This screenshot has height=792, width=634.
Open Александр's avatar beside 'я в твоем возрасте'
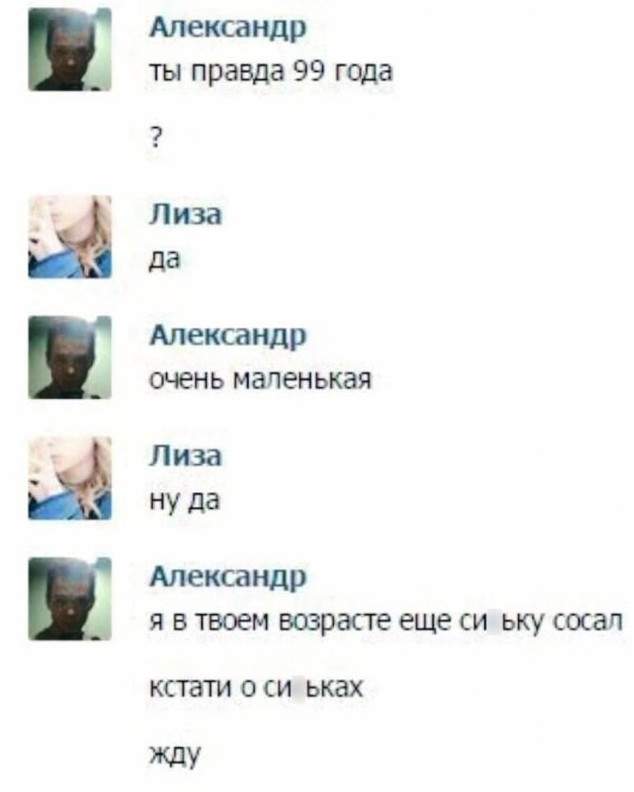click(70, 599)
